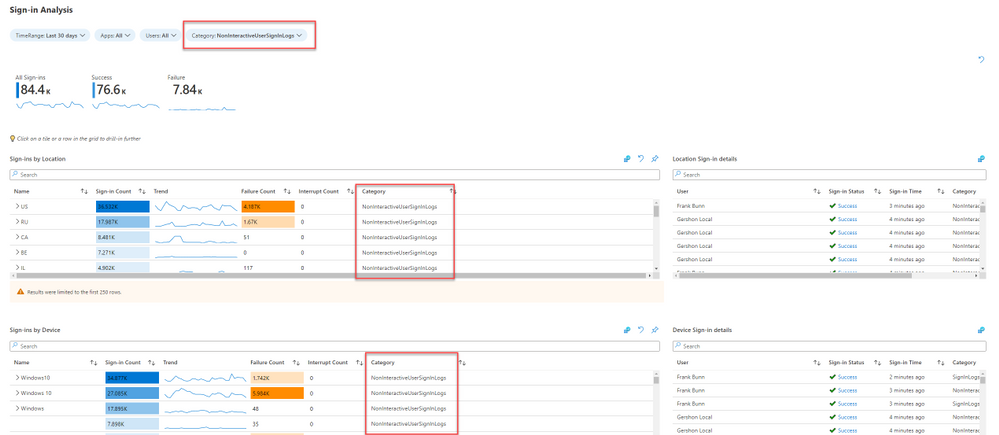
Task: Open Log Analytics for Location Sign-in details
Action: point(981,159)
